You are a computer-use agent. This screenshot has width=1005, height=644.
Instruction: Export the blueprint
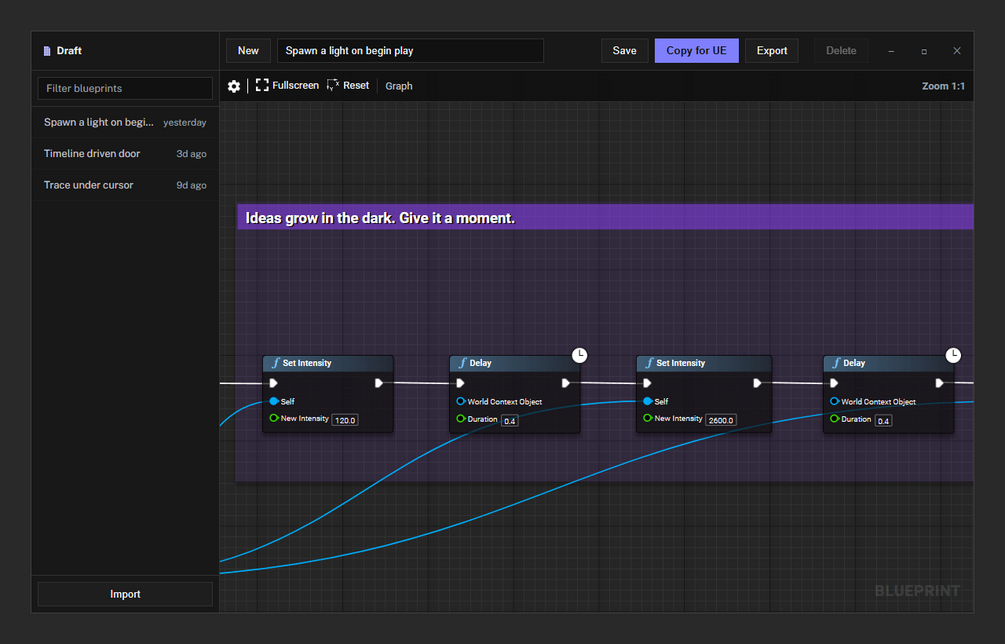pos(772,51)
